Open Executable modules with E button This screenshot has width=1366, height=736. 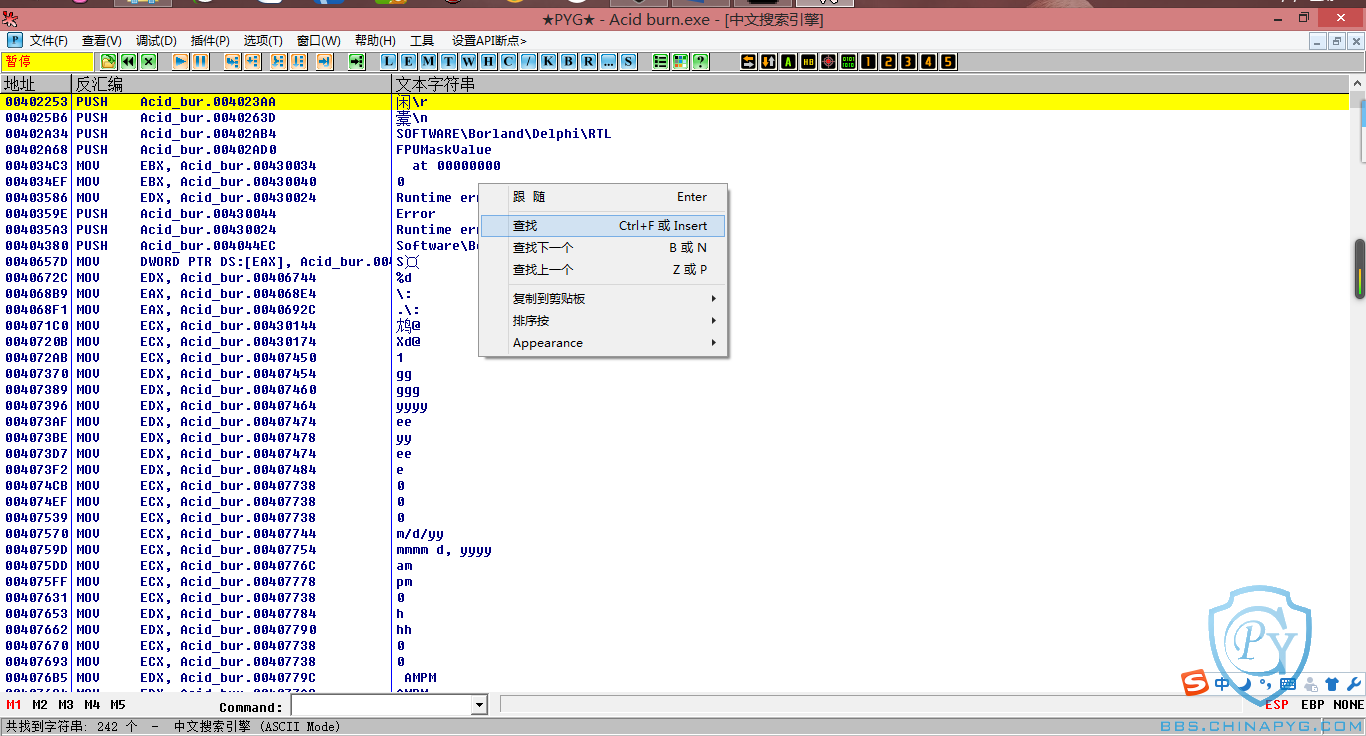[409, 61]
